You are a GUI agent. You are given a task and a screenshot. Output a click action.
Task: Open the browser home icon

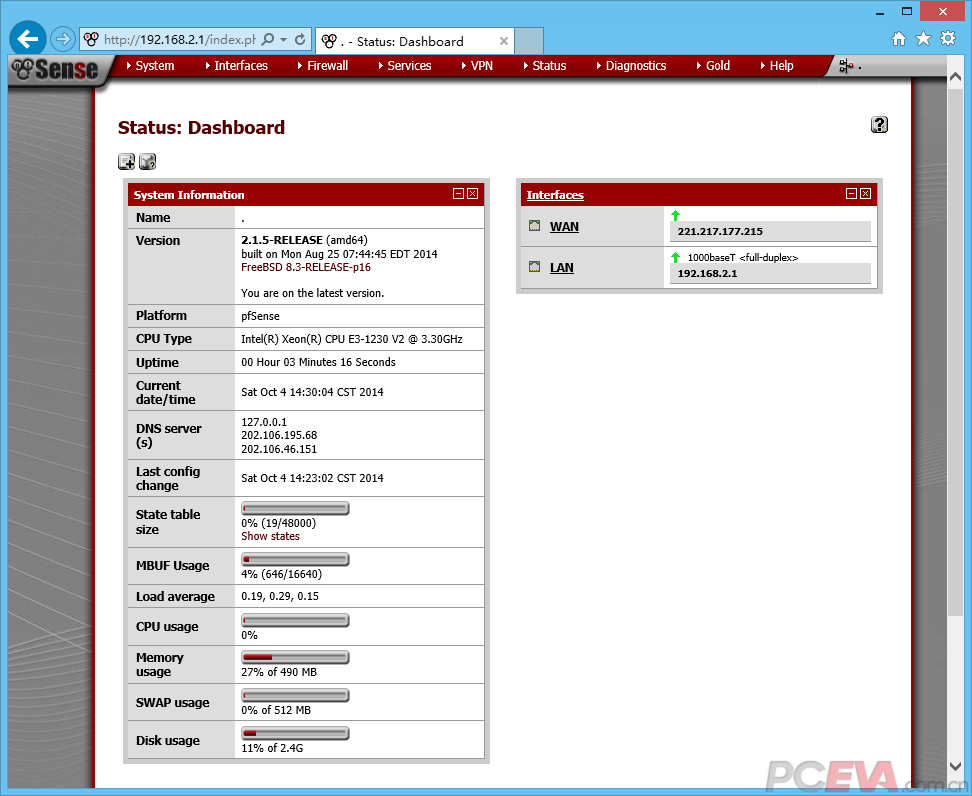898,39
